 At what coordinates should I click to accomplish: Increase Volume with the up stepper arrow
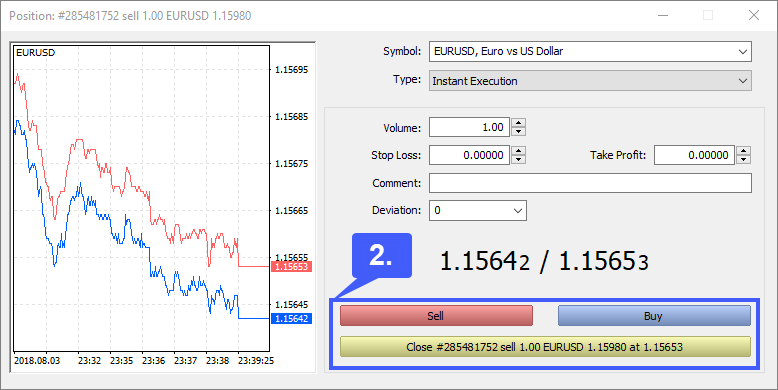coord(519,123)
